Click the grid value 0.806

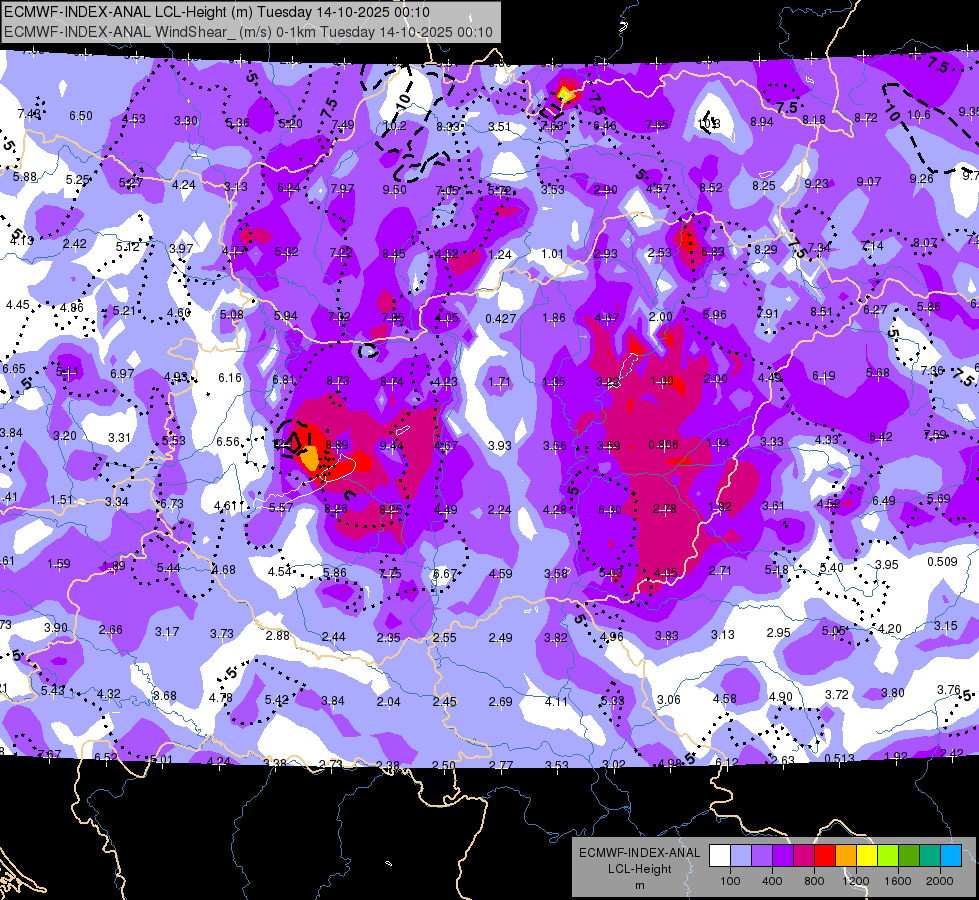pyautogui.click(x=664, y=445)
